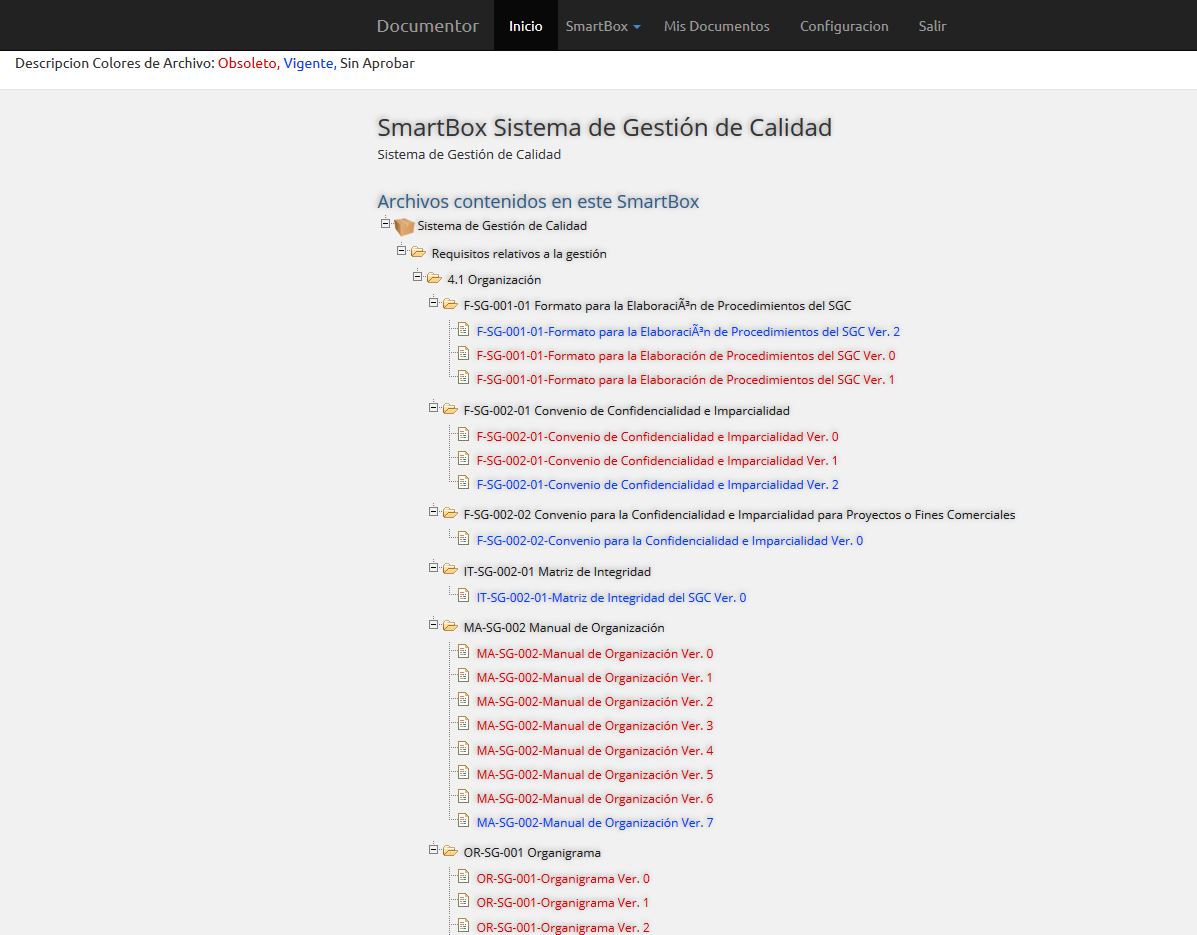Select the 4.1 Organización folder label
Viewport: 1197px width, 935px height.
[494, 279]
